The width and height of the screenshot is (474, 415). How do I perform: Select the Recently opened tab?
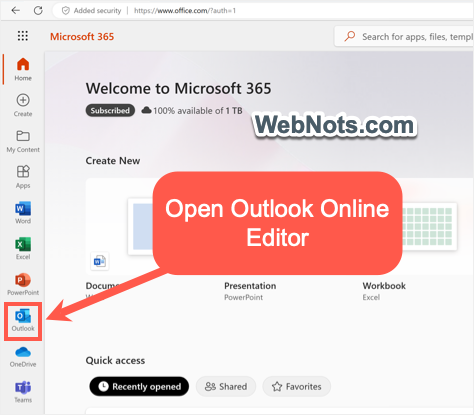click(139, 387)
